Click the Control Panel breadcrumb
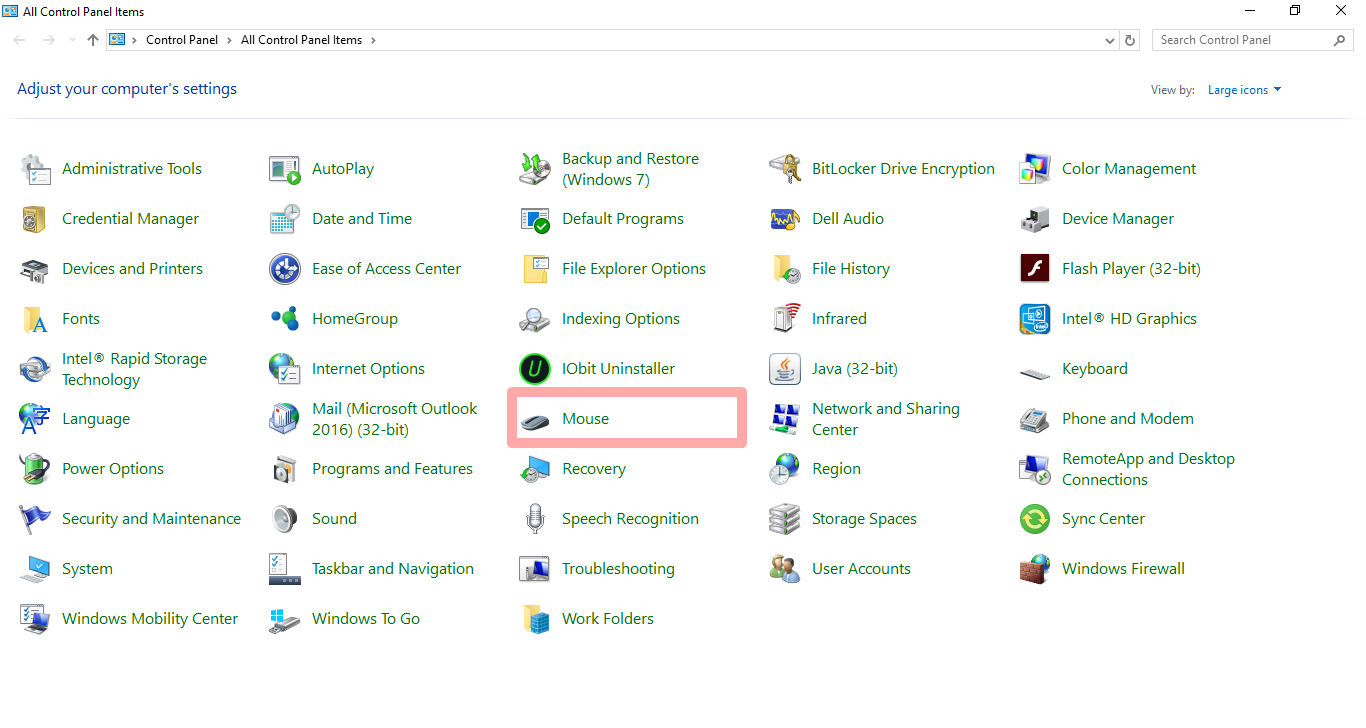Viewport: 1366px width, 728px height. 182,40
